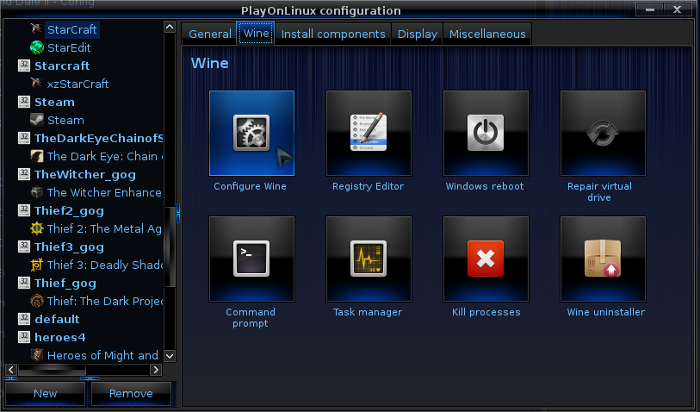Screen dimensions: 700x412
Task: Click the list's scroll up arrow
Action: [x=170, y=27]
